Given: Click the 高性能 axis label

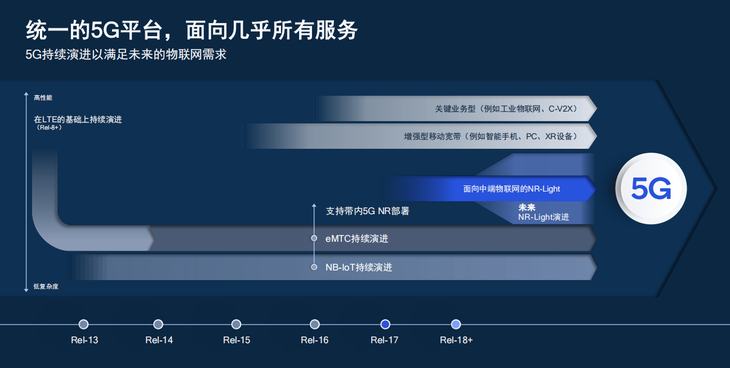Looking at the screenshot, I should coord(43,98).
